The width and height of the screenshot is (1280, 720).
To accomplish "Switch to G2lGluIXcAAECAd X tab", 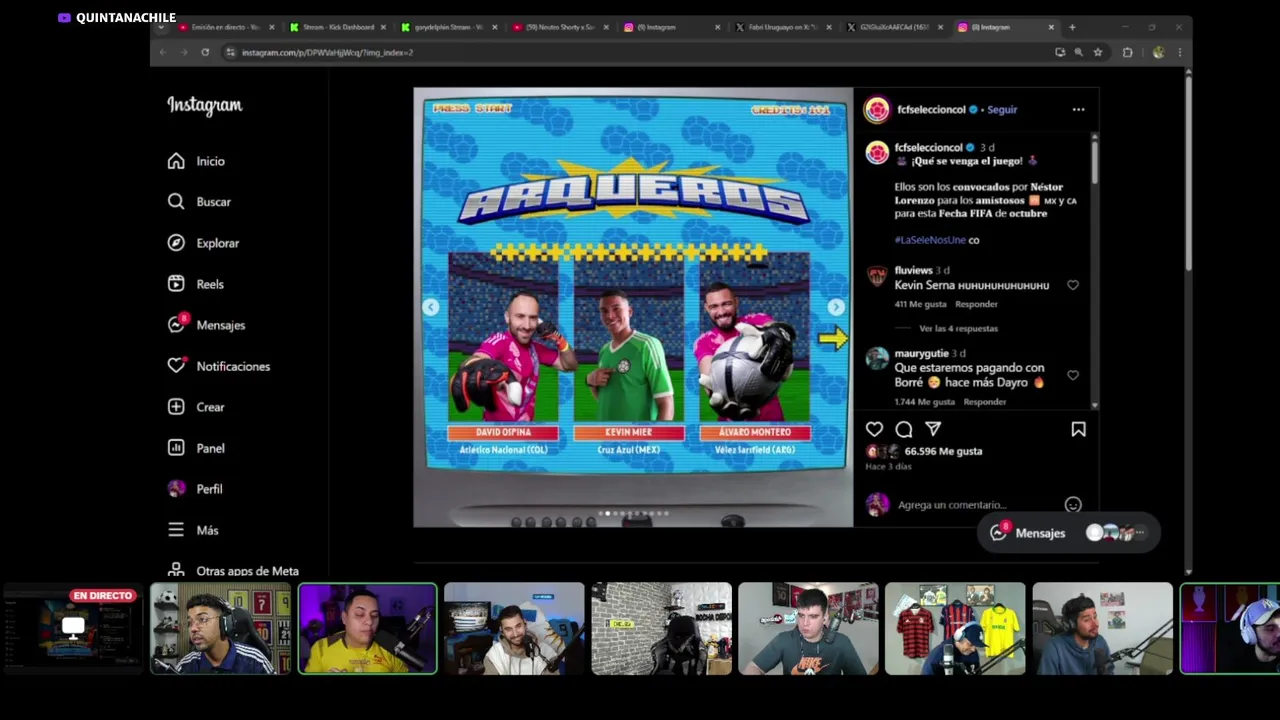I will 894,27.
